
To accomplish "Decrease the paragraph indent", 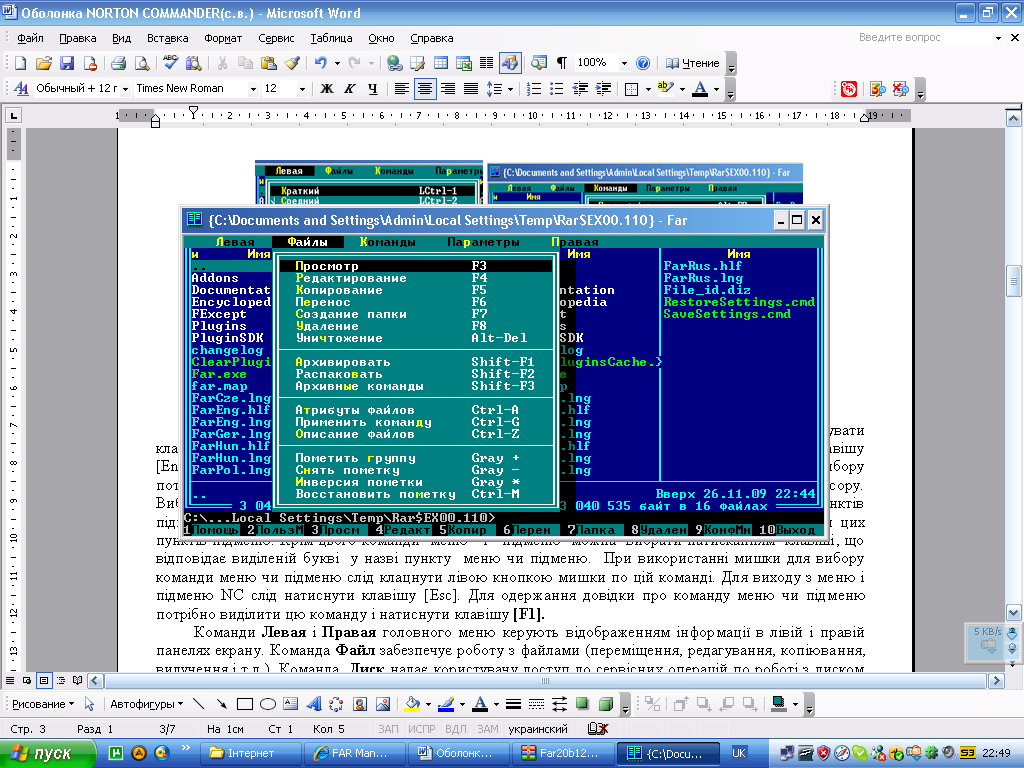I will pyautogui.click(x=579, y=89).
